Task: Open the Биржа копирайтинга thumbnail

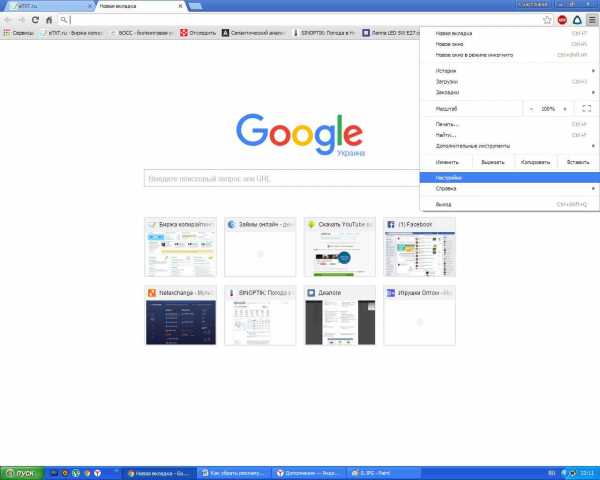Action: click(x=181, y=247)
